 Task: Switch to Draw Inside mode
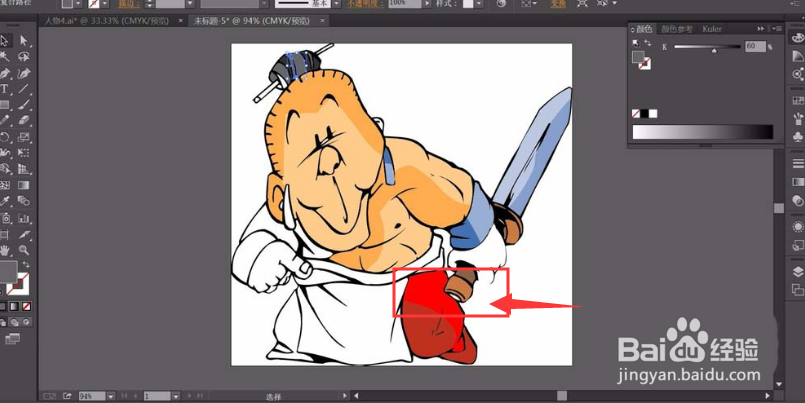click(27, 322)
